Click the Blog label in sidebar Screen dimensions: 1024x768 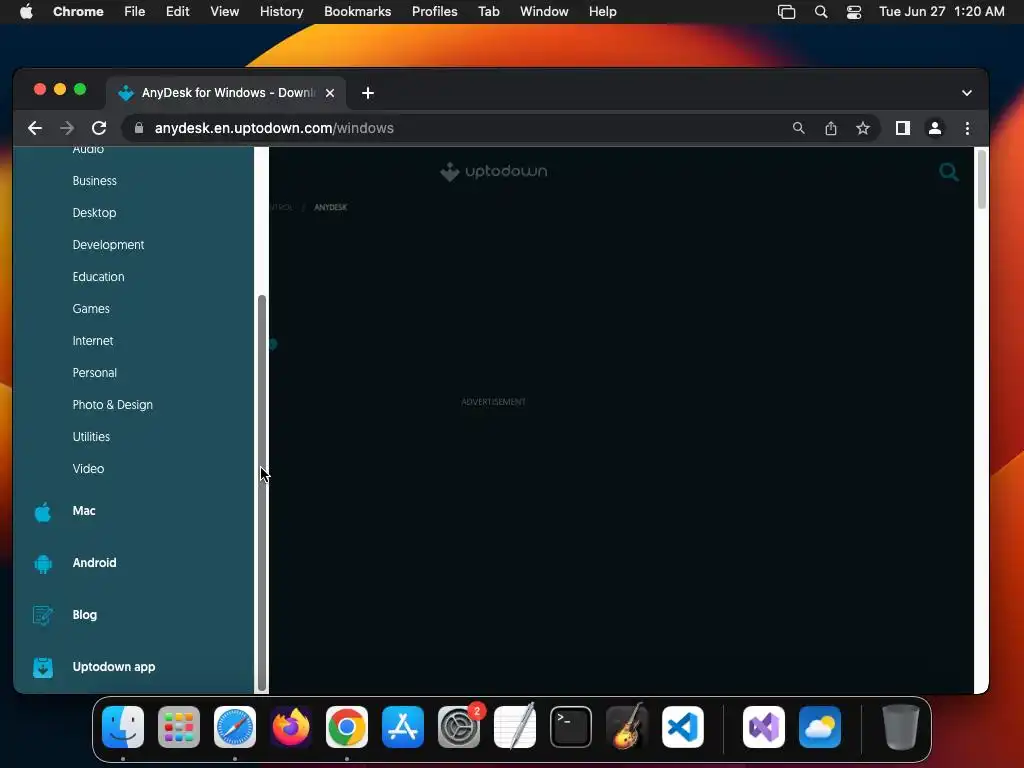coord(84,615)
